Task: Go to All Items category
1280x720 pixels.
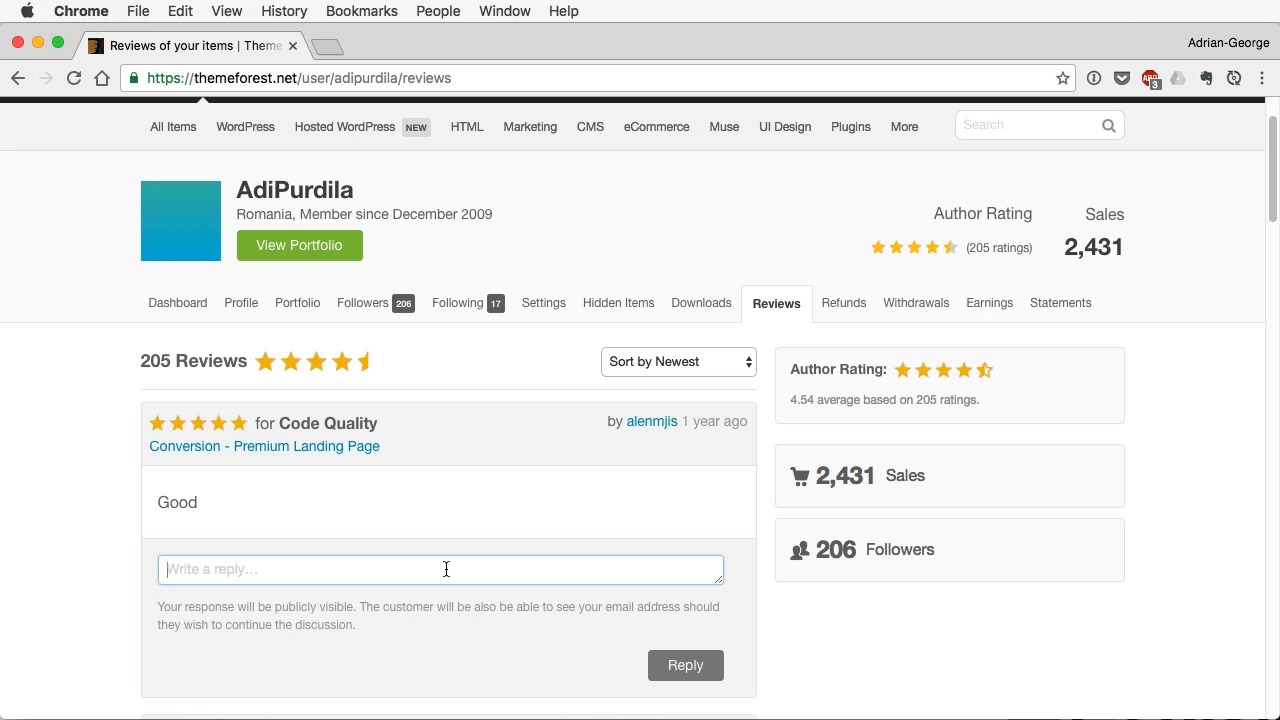Action: [173, 127]
